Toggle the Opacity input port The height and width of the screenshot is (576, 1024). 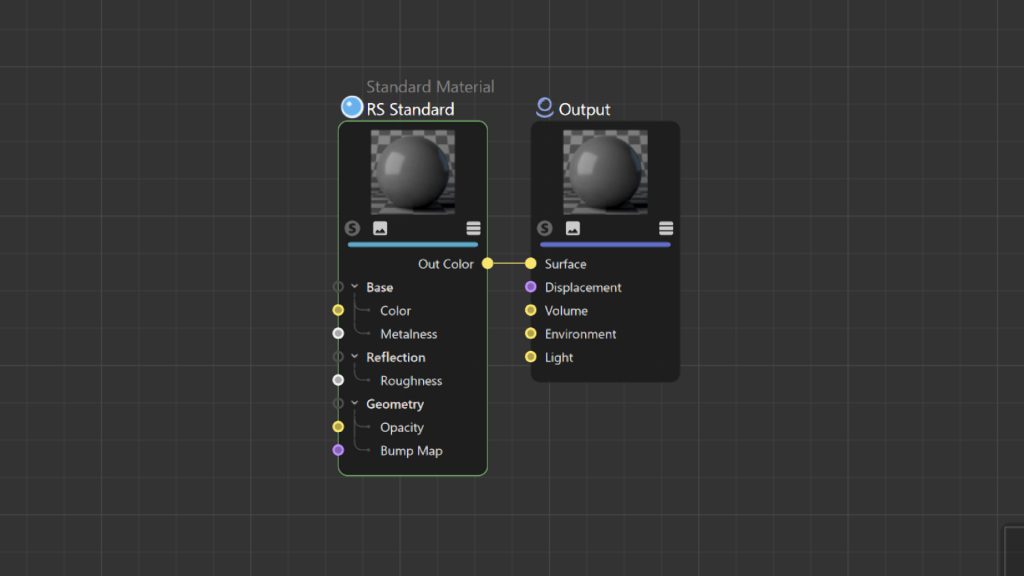338,427
